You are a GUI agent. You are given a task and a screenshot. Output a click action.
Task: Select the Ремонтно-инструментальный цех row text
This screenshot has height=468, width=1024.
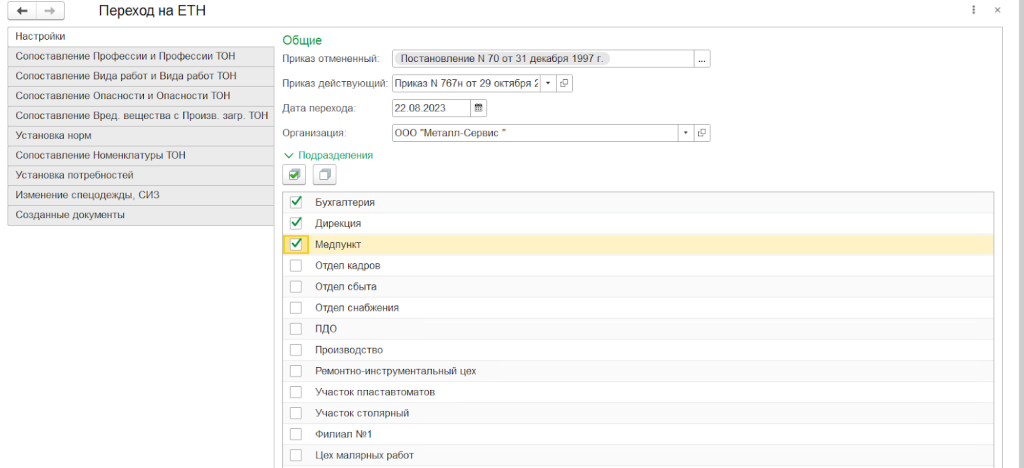395,371
